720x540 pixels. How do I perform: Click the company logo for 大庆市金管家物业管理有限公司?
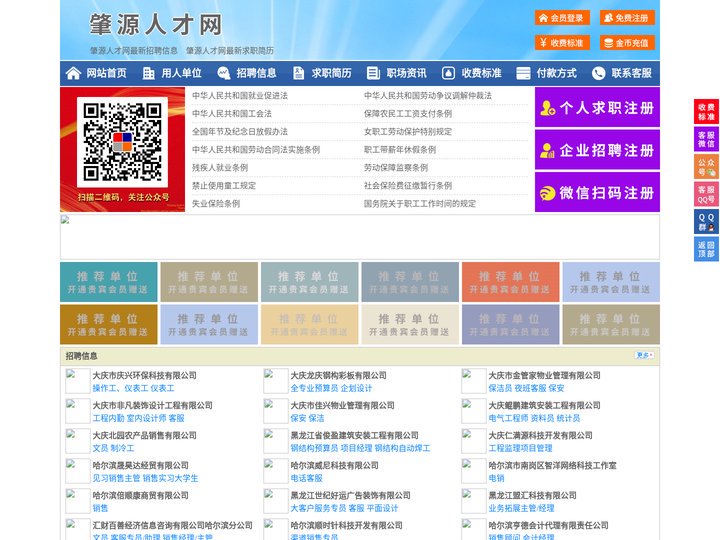point(473,381)
